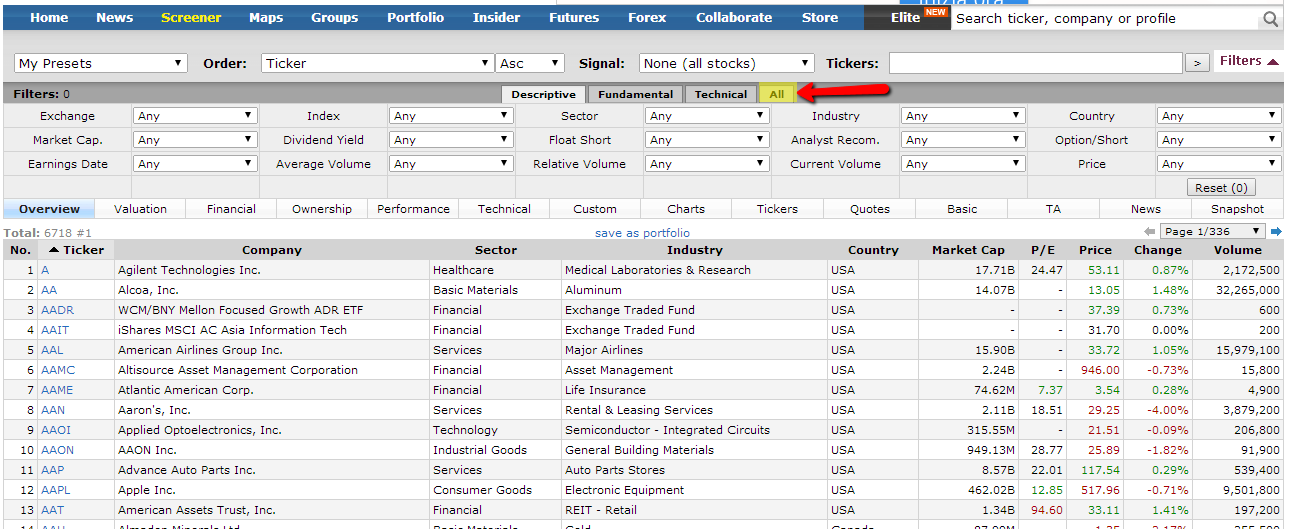The image size is (1292, 529).
Task: Click the search magnifier icon
Action: click(x=1270, y=19)
